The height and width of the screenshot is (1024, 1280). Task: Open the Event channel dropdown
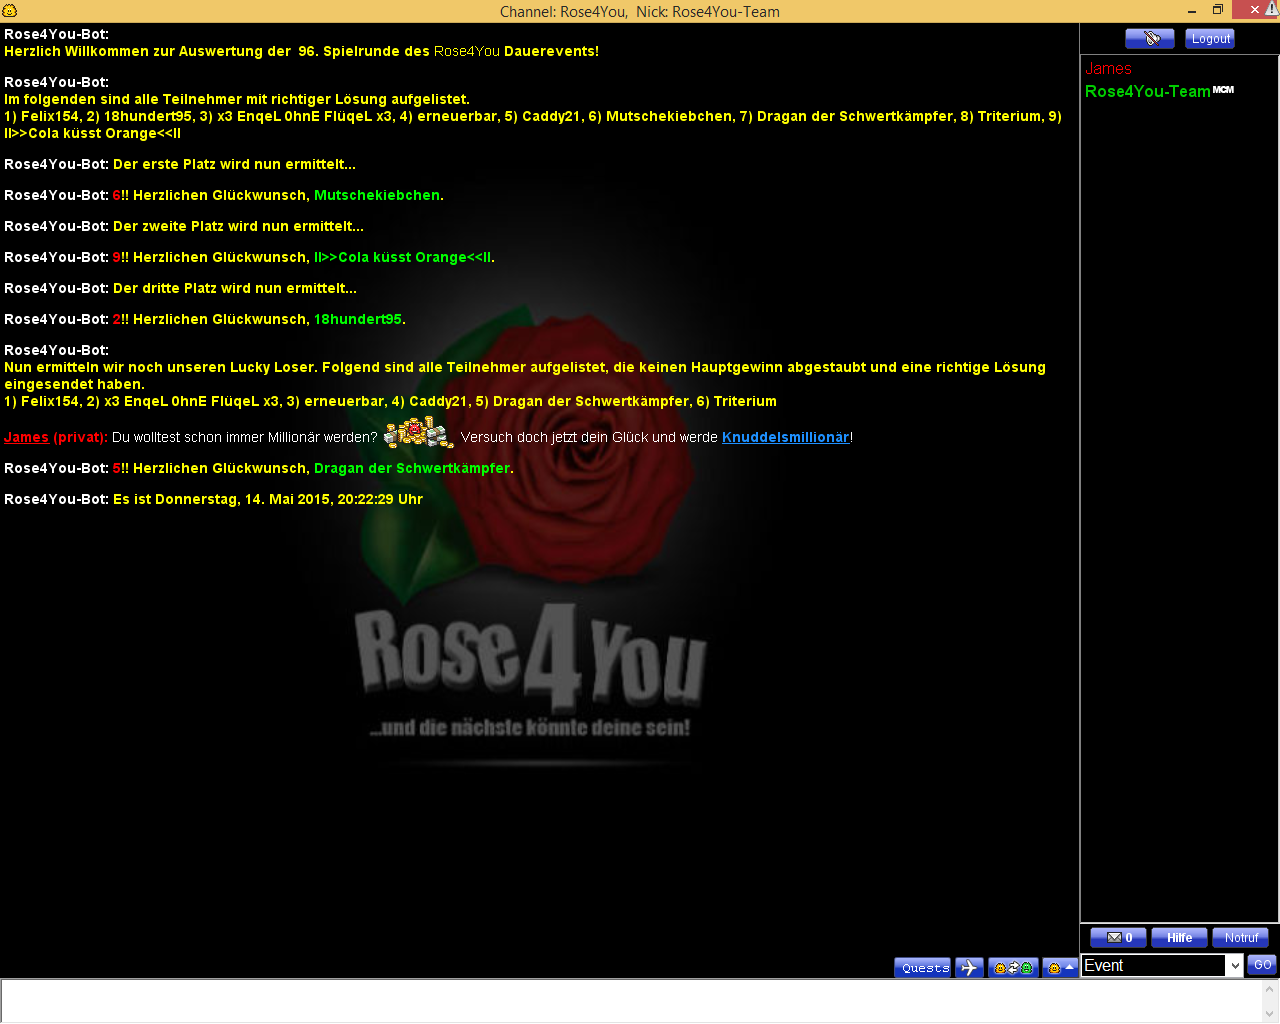pyautogui.click(x=1234, y=965)
